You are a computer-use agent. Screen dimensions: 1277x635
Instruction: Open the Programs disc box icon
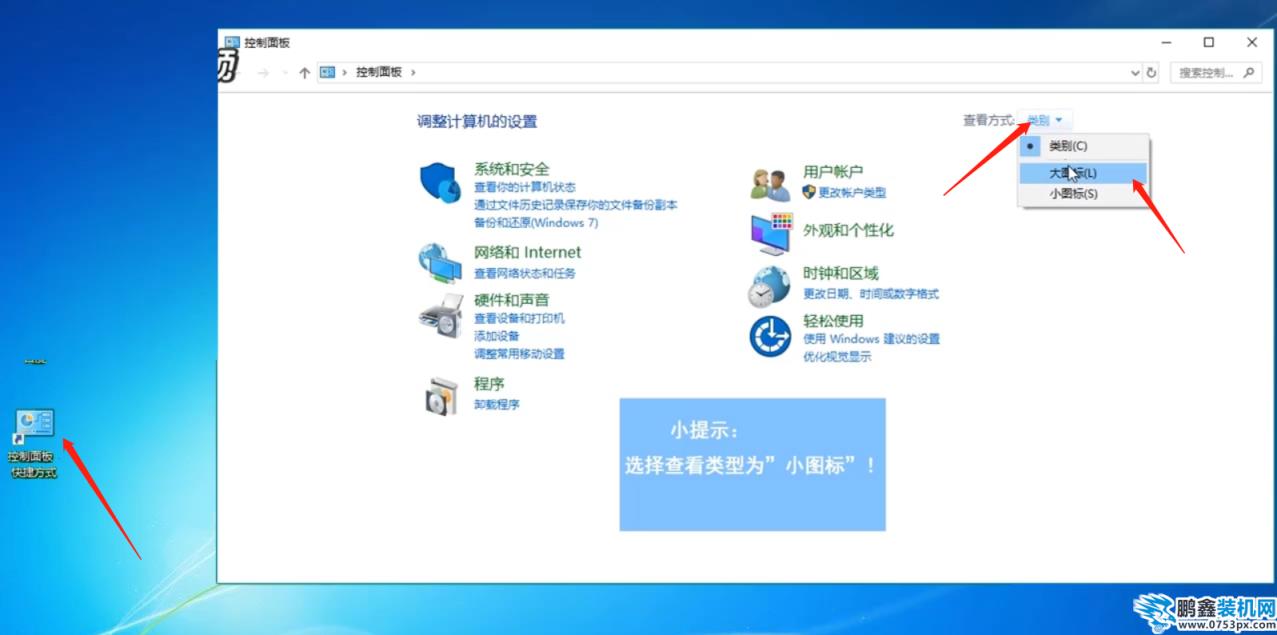440,396
